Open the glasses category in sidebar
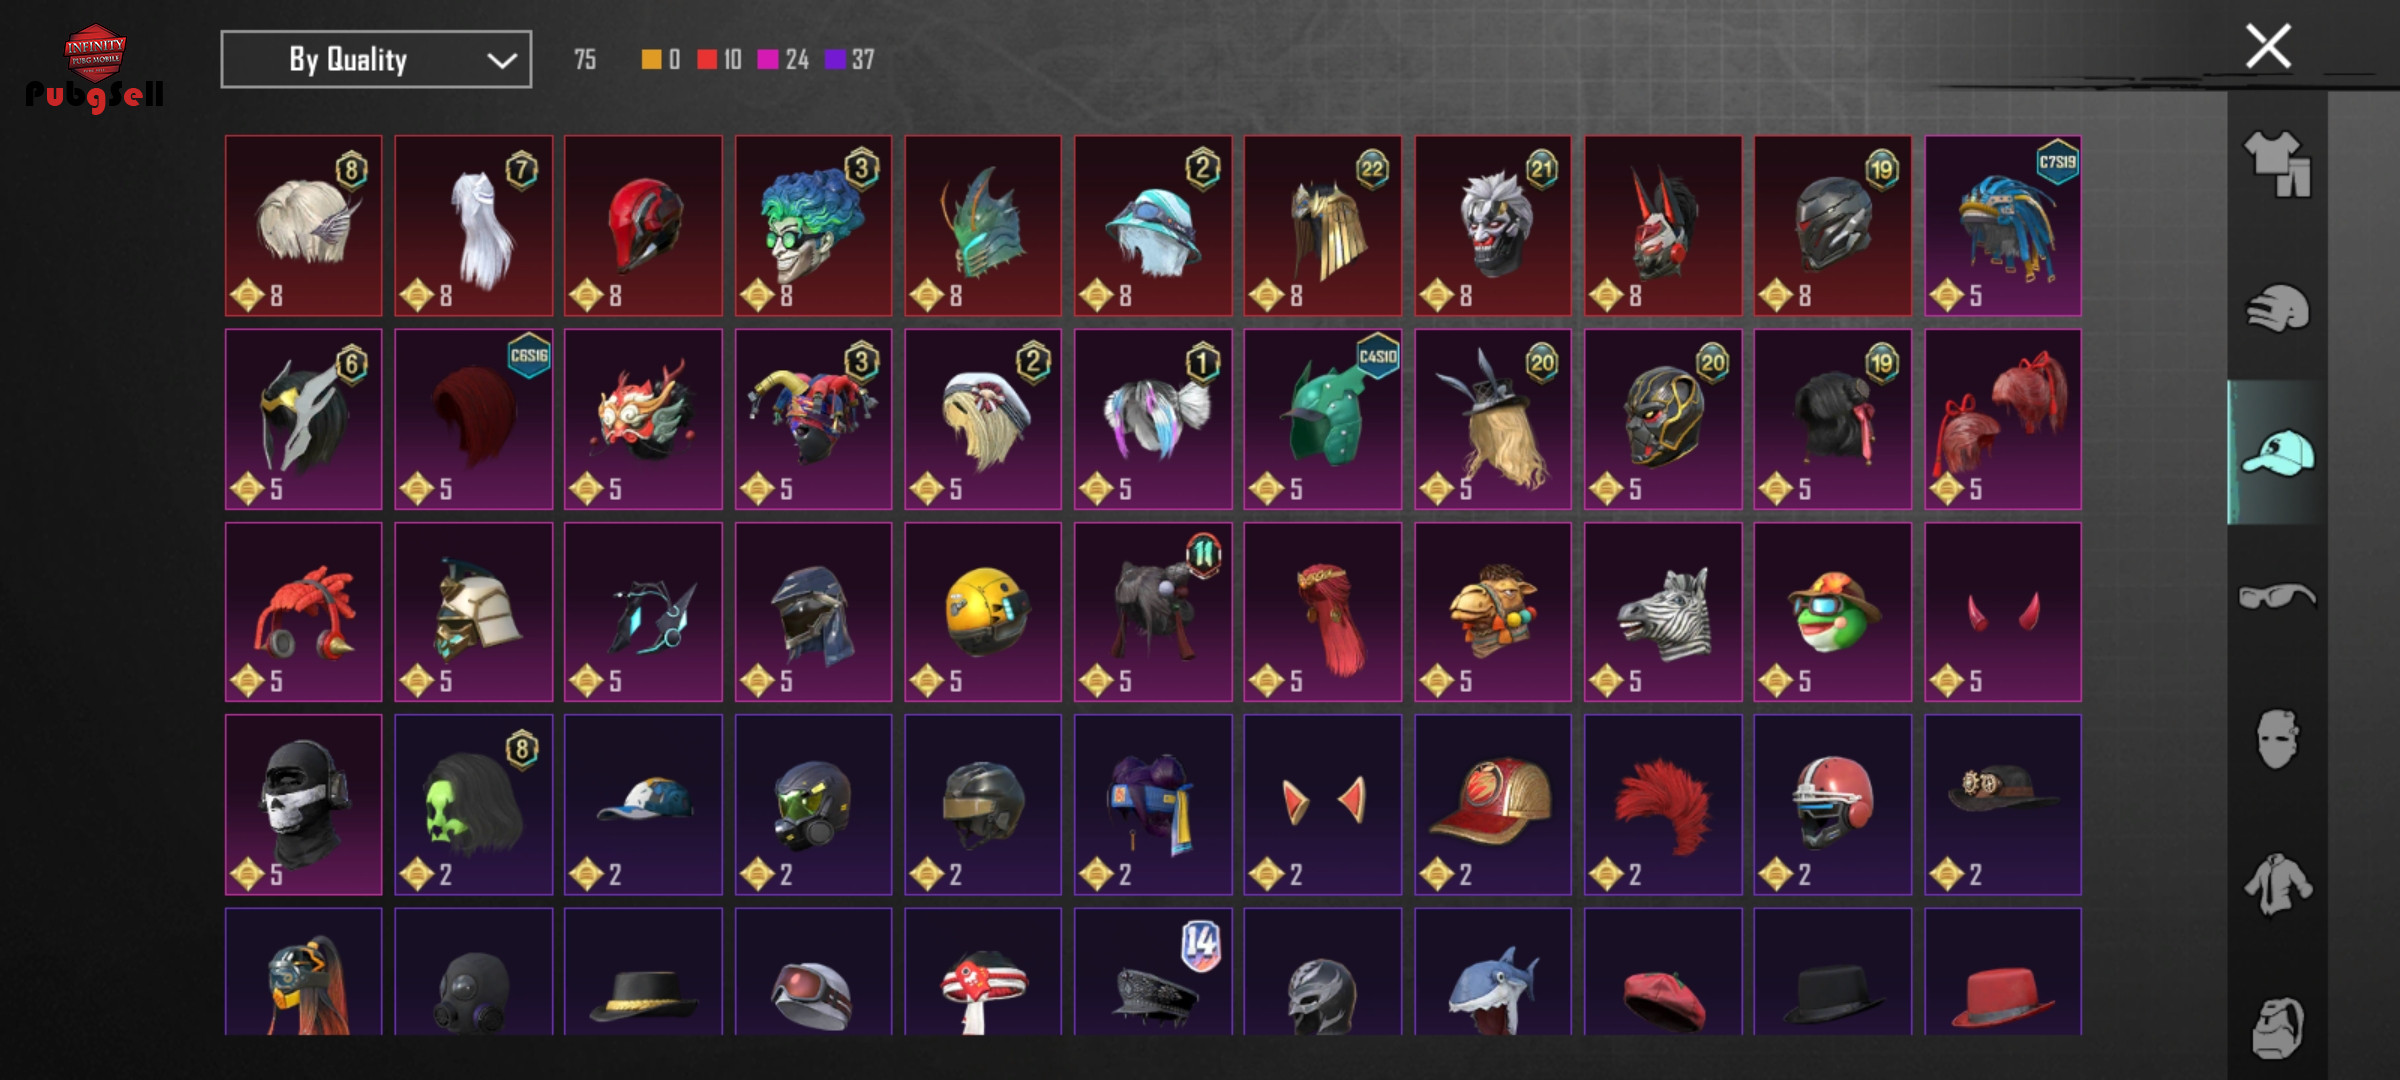Screen dimensions: 2400x1080 [2277, 596]
